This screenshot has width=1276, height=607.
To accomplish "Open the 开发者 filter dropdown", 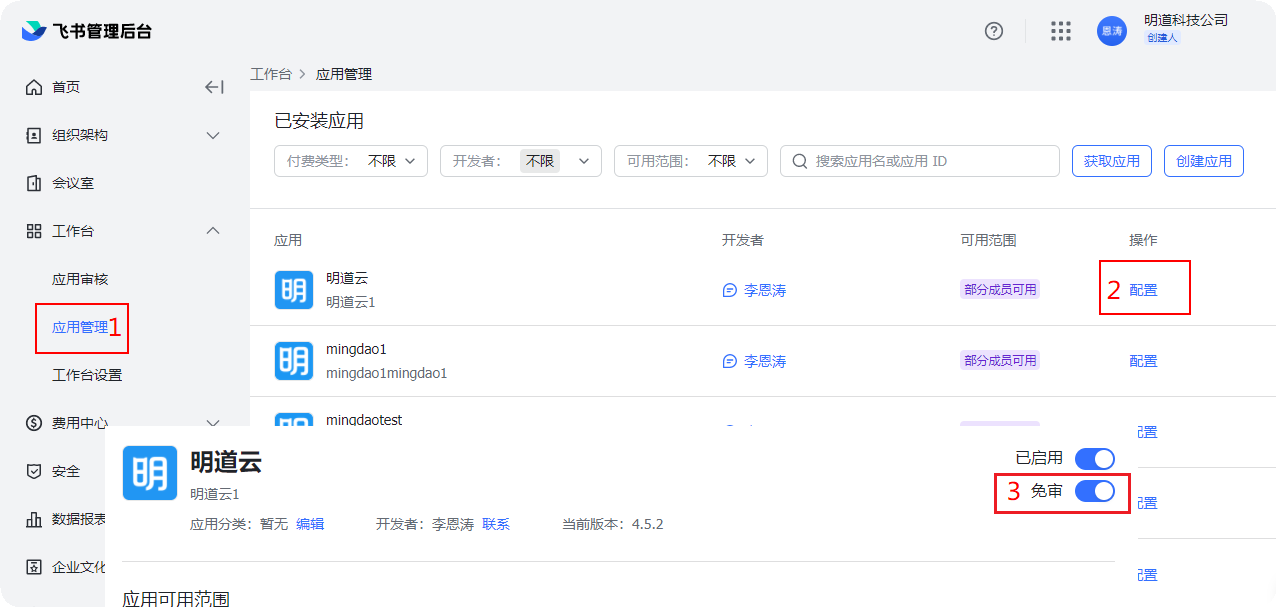I will (521, 161).
